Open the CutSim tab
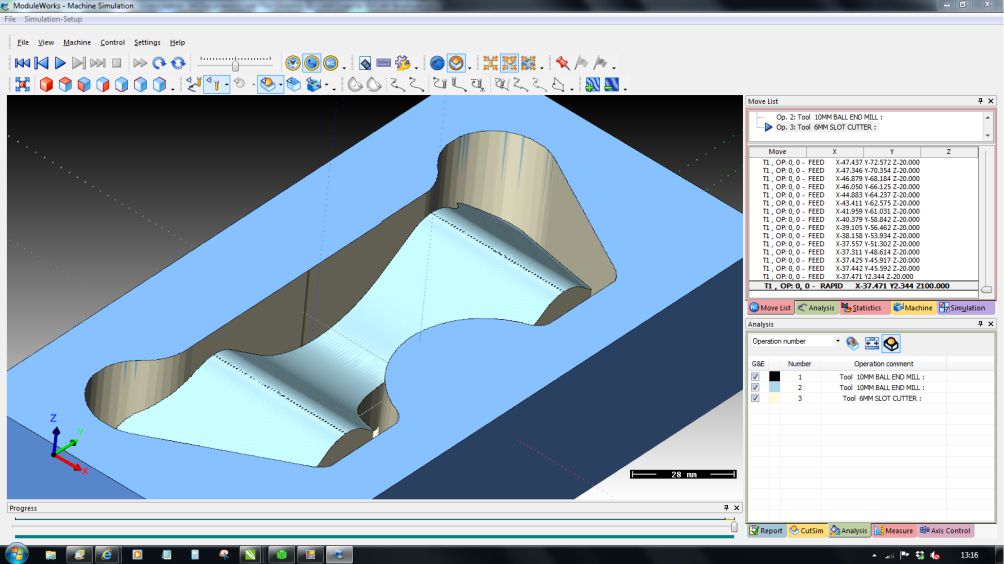 click(x=807, y=531)
